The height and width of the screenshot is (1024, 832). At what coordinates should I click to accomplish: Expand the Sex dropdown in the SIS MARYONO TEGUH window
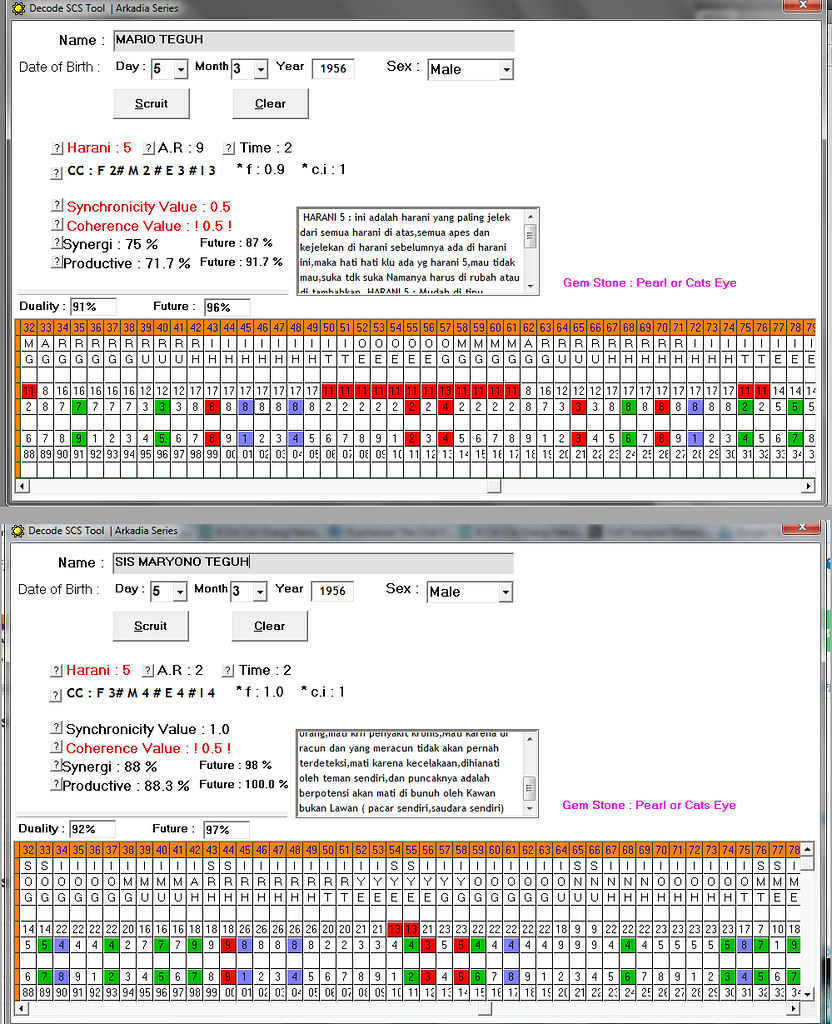click(x=505, y=592)
